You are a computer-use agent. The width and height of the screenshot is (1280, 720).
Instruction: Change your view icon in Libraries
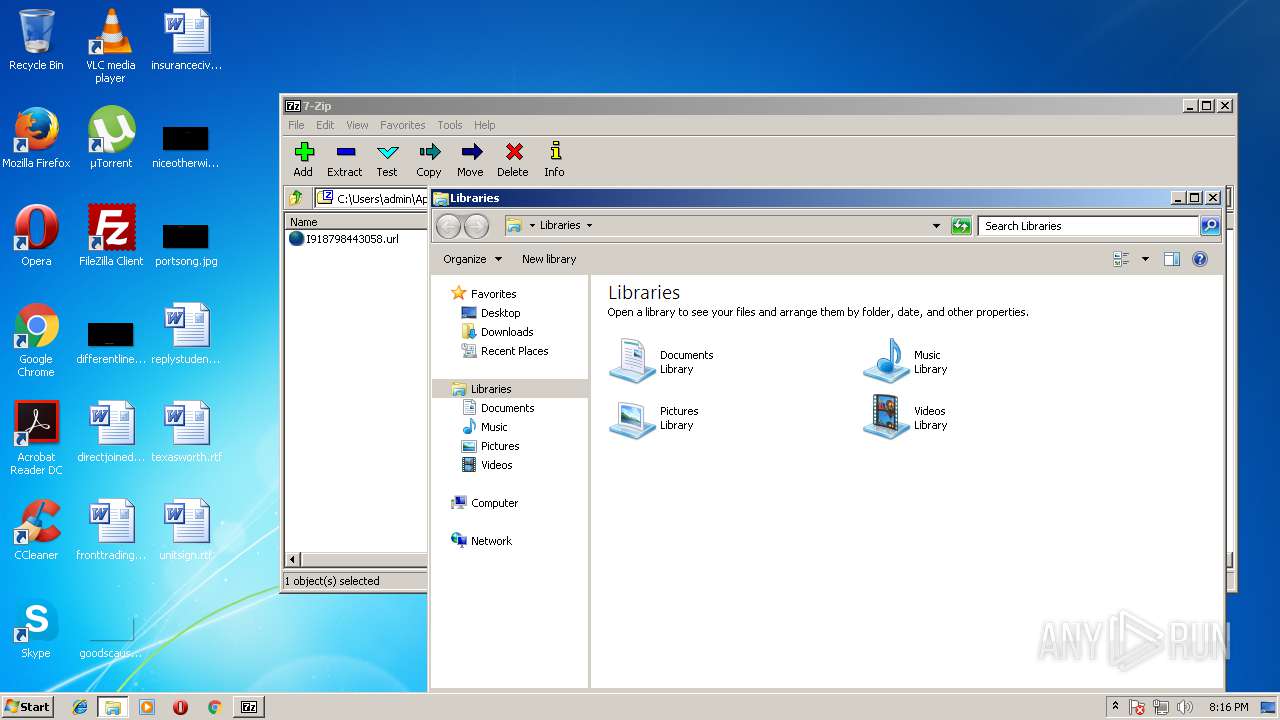click(x=1121, y=259)
